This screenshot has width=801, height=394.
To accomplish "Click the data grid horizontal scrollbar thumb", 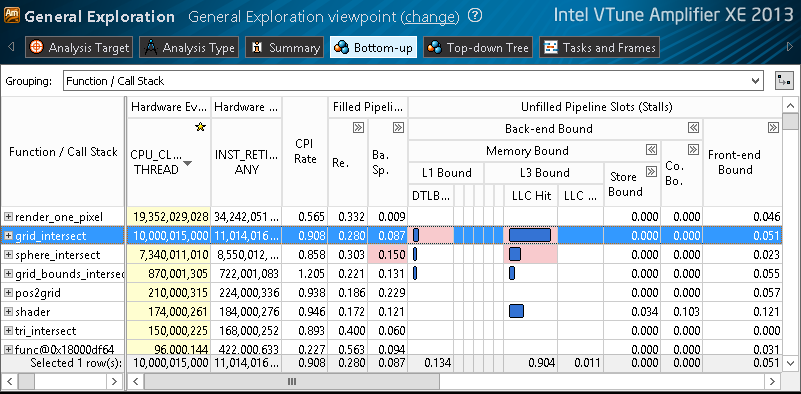I will pyautogui.click(x=292, y=381).
